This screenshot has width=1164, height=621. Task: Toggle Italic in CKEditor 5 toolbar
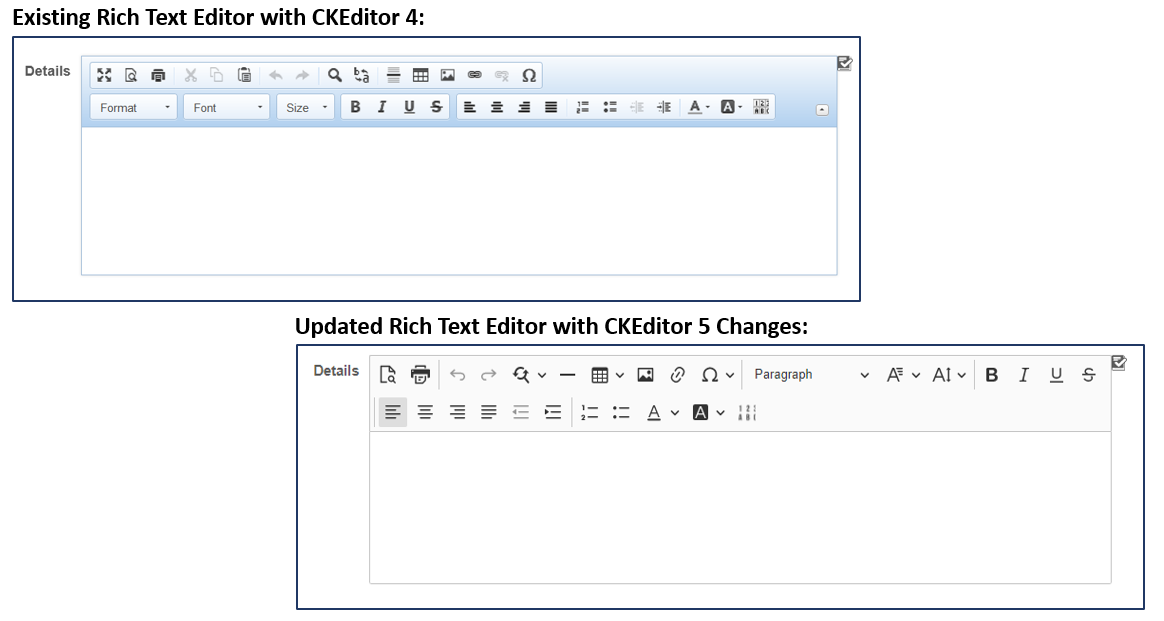[1024, 375]
